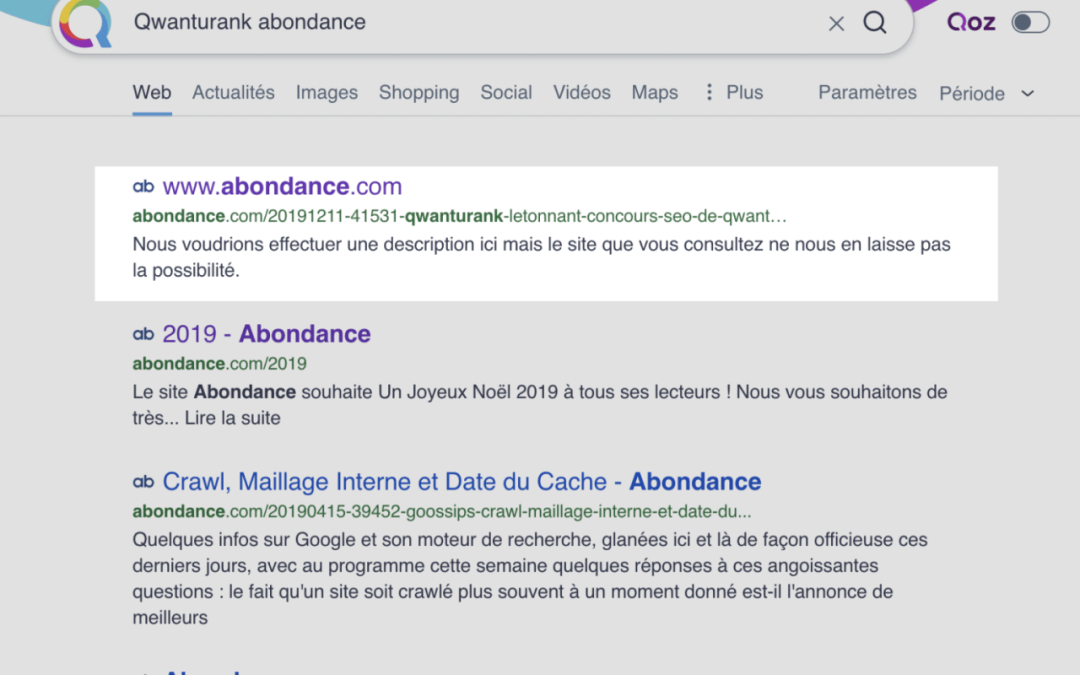
Task: Select the Maps tab
Action: click(654, 92)
